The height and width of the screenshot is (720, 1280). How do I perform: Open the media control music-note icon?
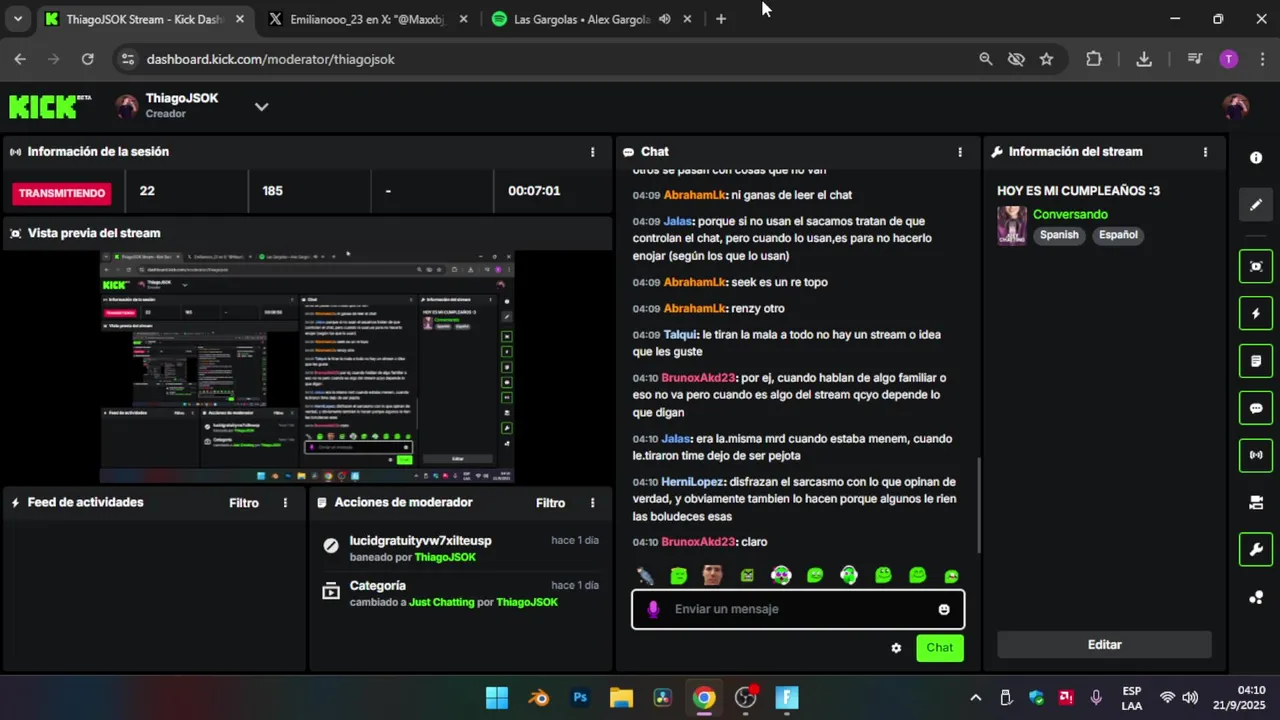pyautogui.click(x=1194, y=59)
